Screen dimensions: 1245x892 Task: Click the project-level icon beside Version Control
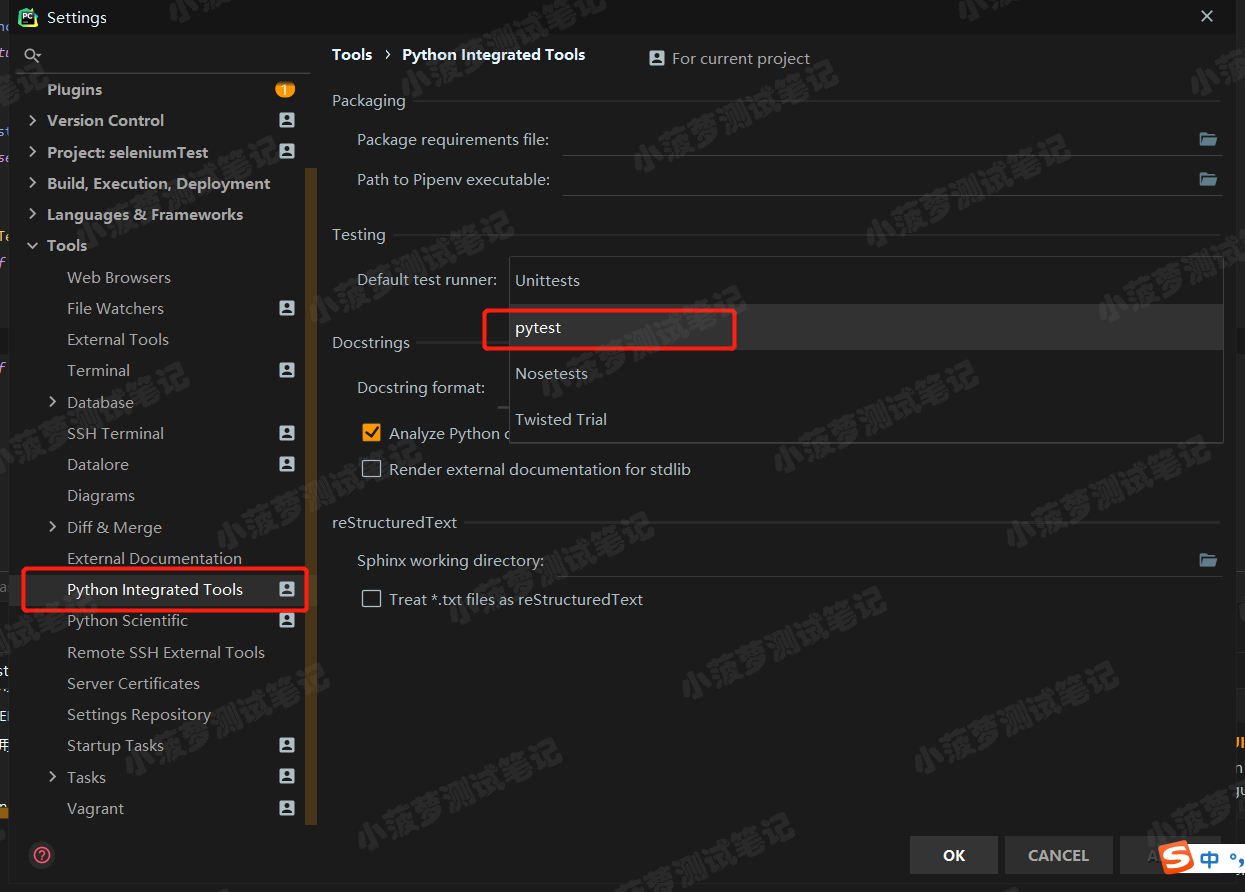287,120
